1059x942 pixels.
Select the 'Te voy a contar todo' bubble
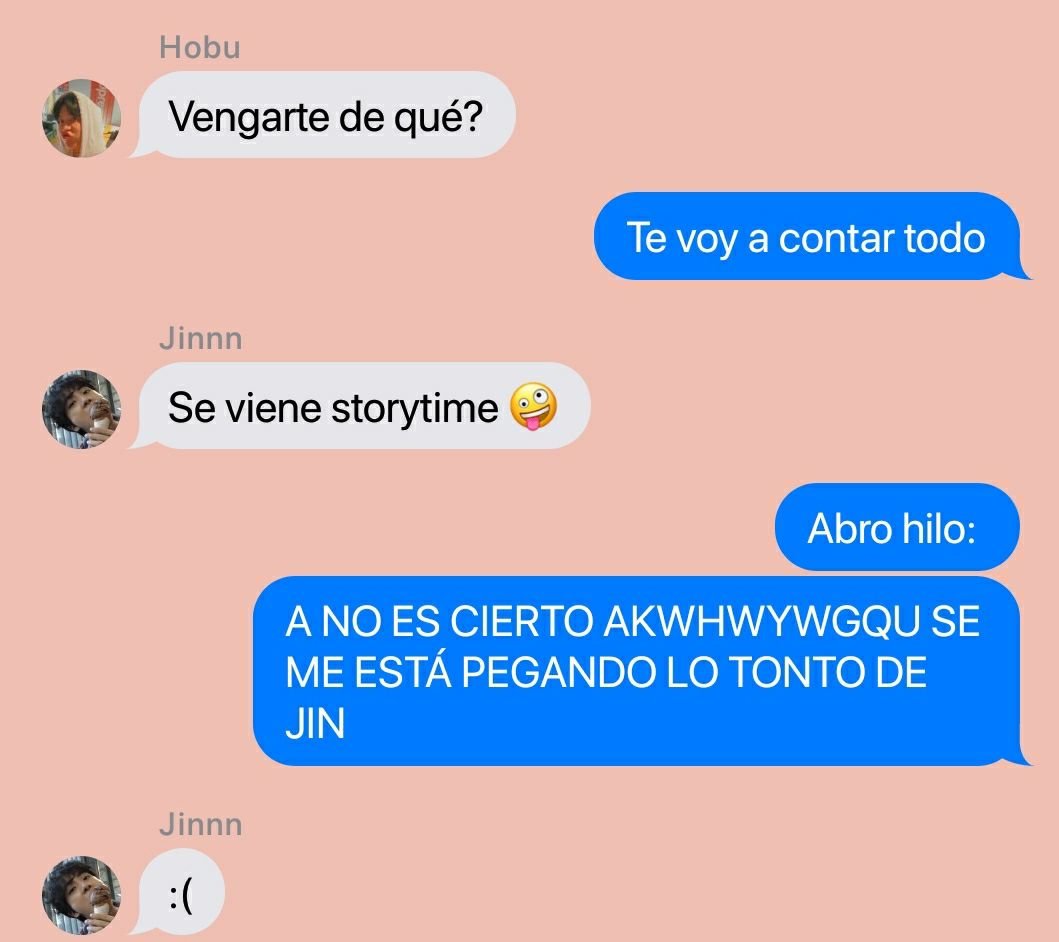[x=812, y=236]
